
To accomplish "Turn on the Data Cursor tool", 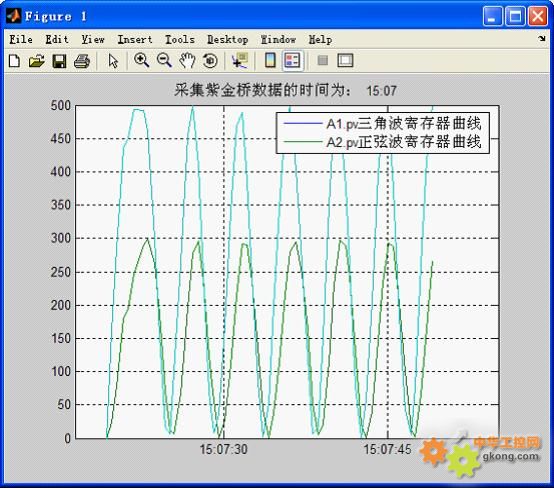I will (240, 60).
